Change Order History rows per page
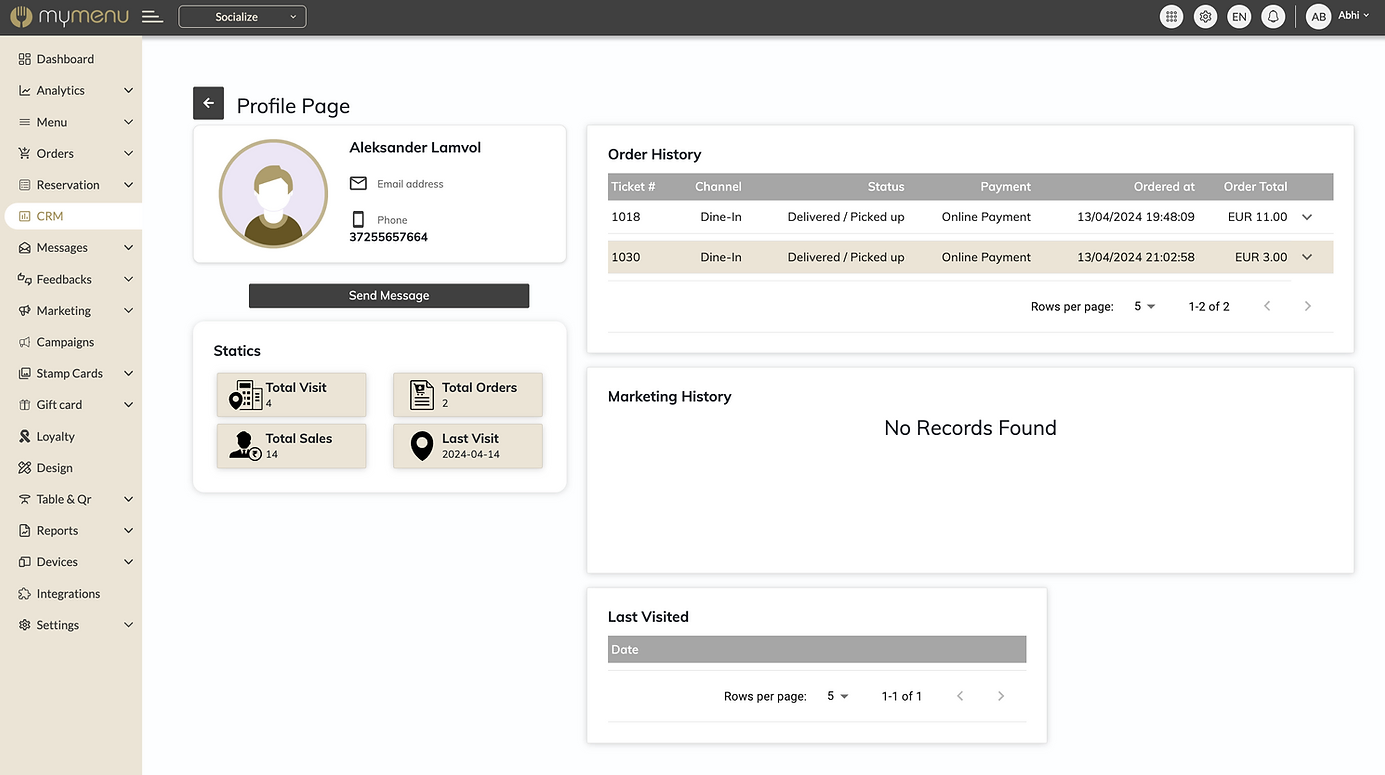 pyautogui.click(x=1144, y=307)
